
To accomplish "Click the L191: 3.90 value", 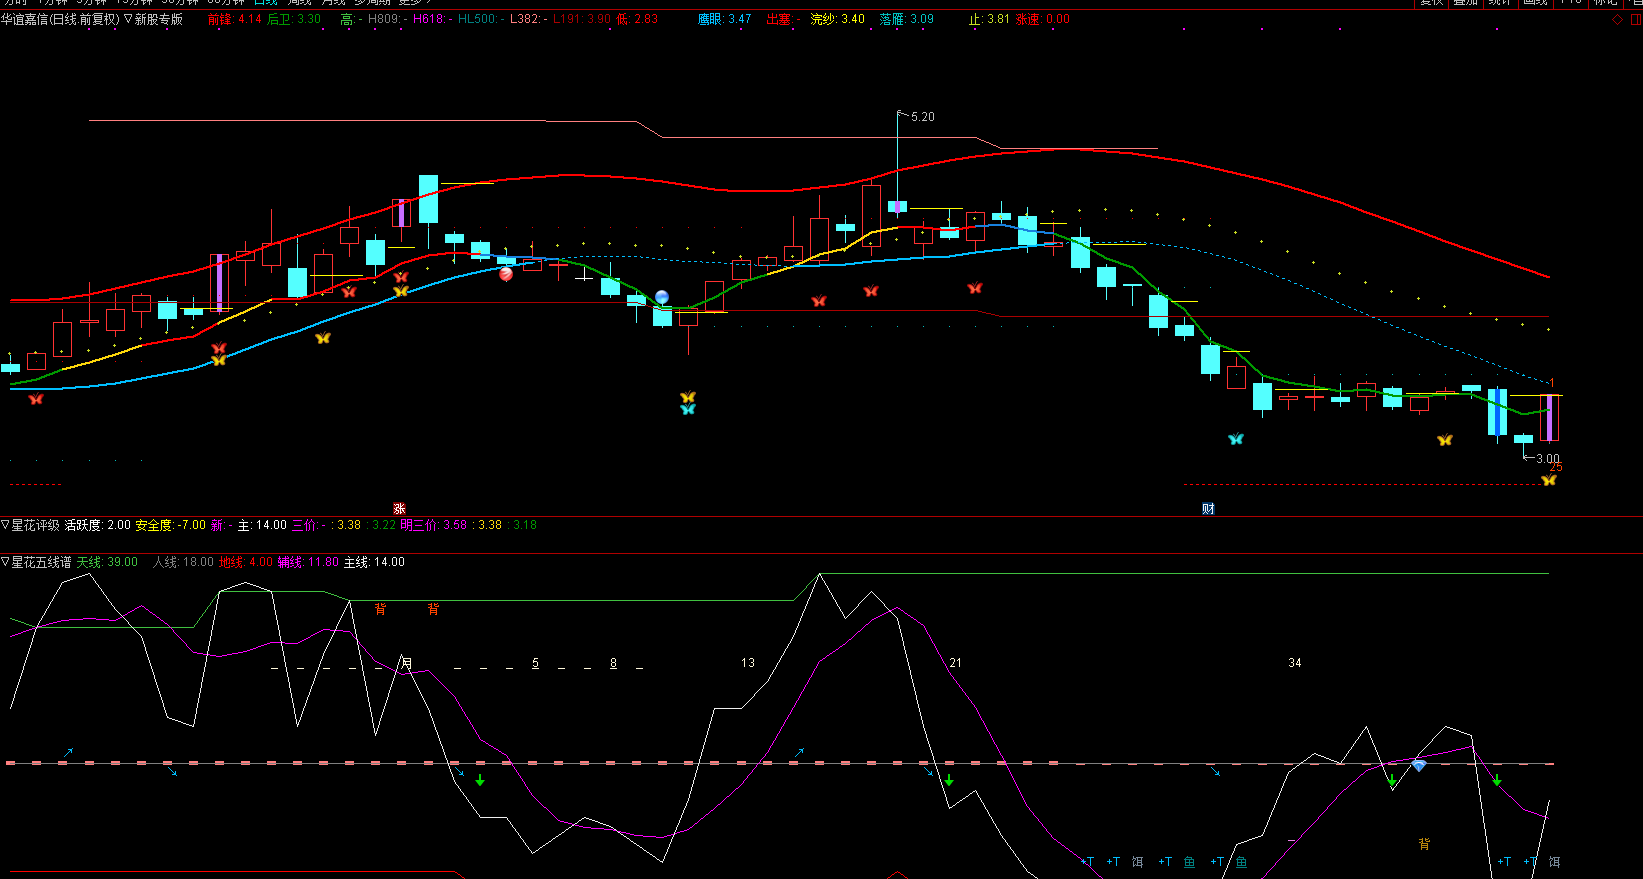I will (582, 19).
